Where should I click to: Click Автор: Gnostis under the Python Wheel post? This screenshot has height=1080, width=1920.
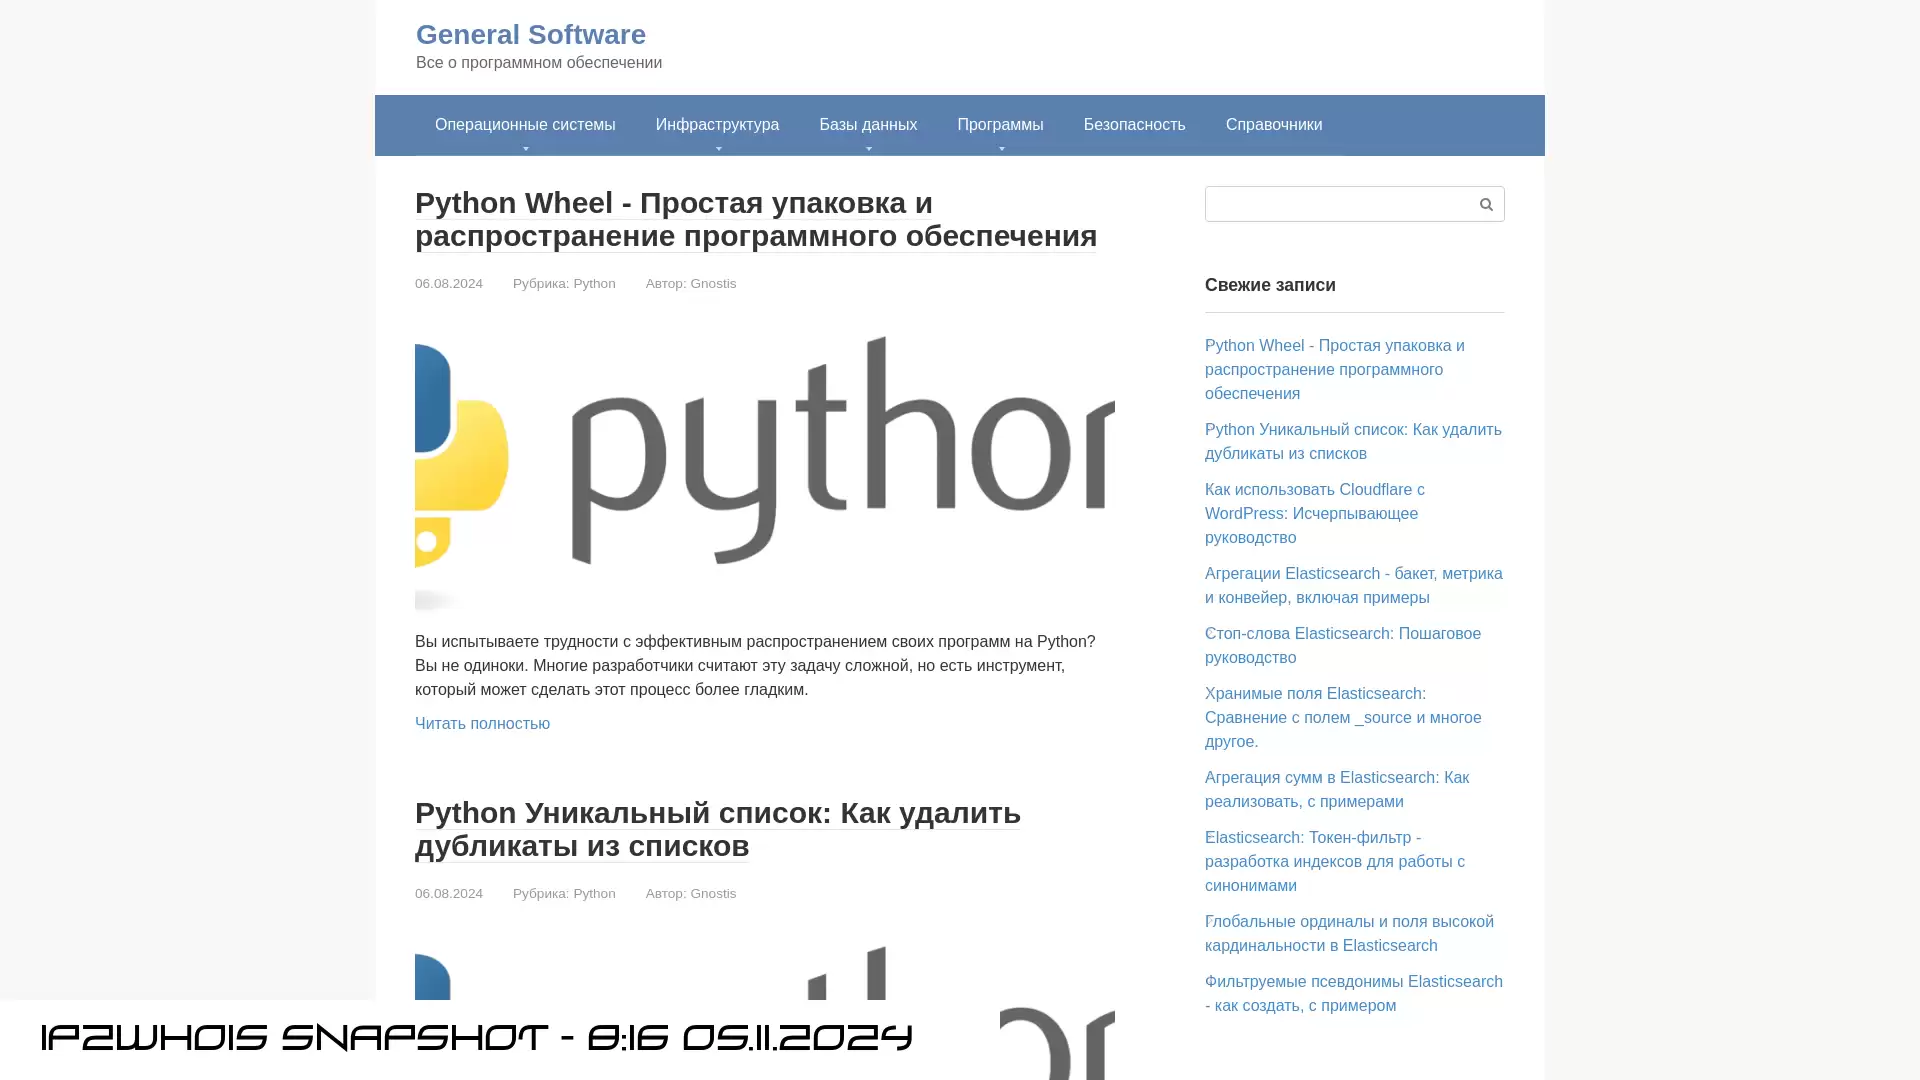691,284
